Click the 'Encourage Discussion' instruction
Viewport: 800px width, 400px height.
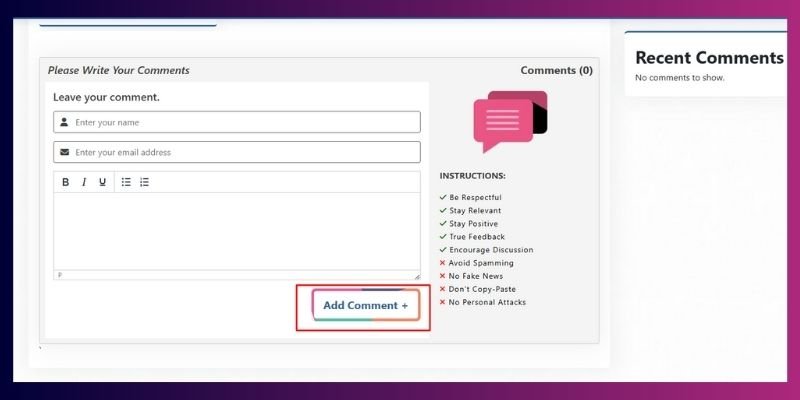pyautogui.click(x=491, y=250)
